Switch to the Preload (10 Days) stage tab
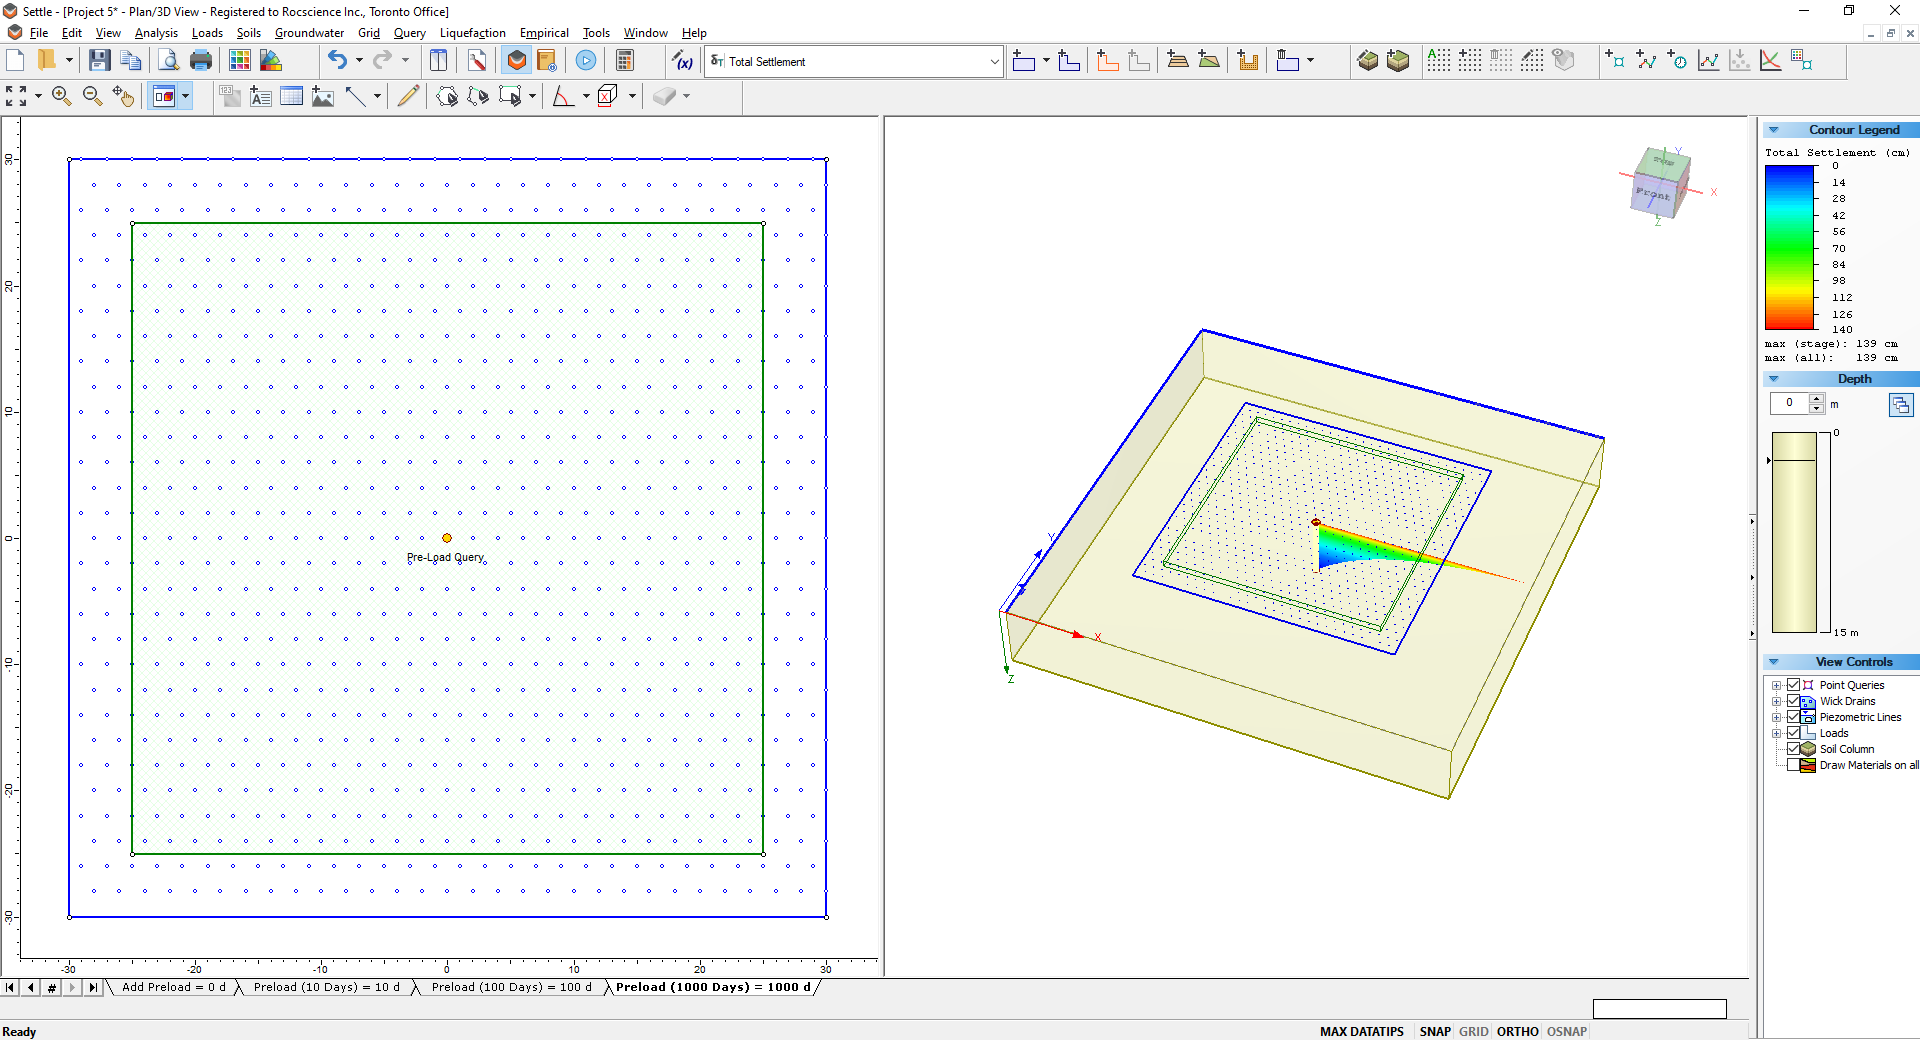The width and height of the screenshot is (1920, 1040). click(327, 987)
